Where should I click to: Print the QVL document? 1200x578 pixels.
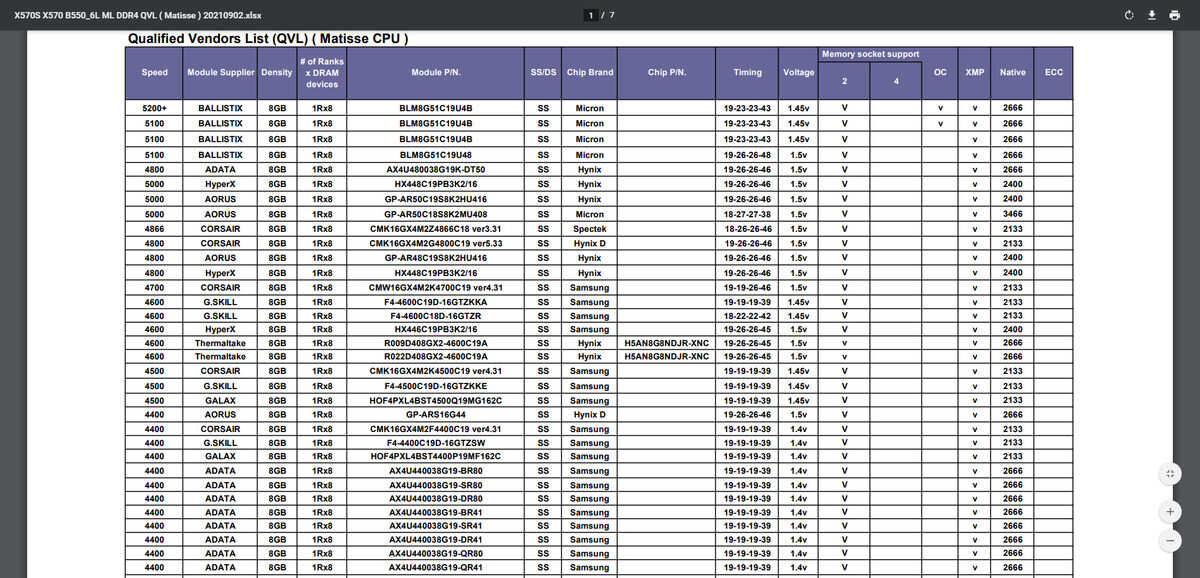[x=1174, y=15]
